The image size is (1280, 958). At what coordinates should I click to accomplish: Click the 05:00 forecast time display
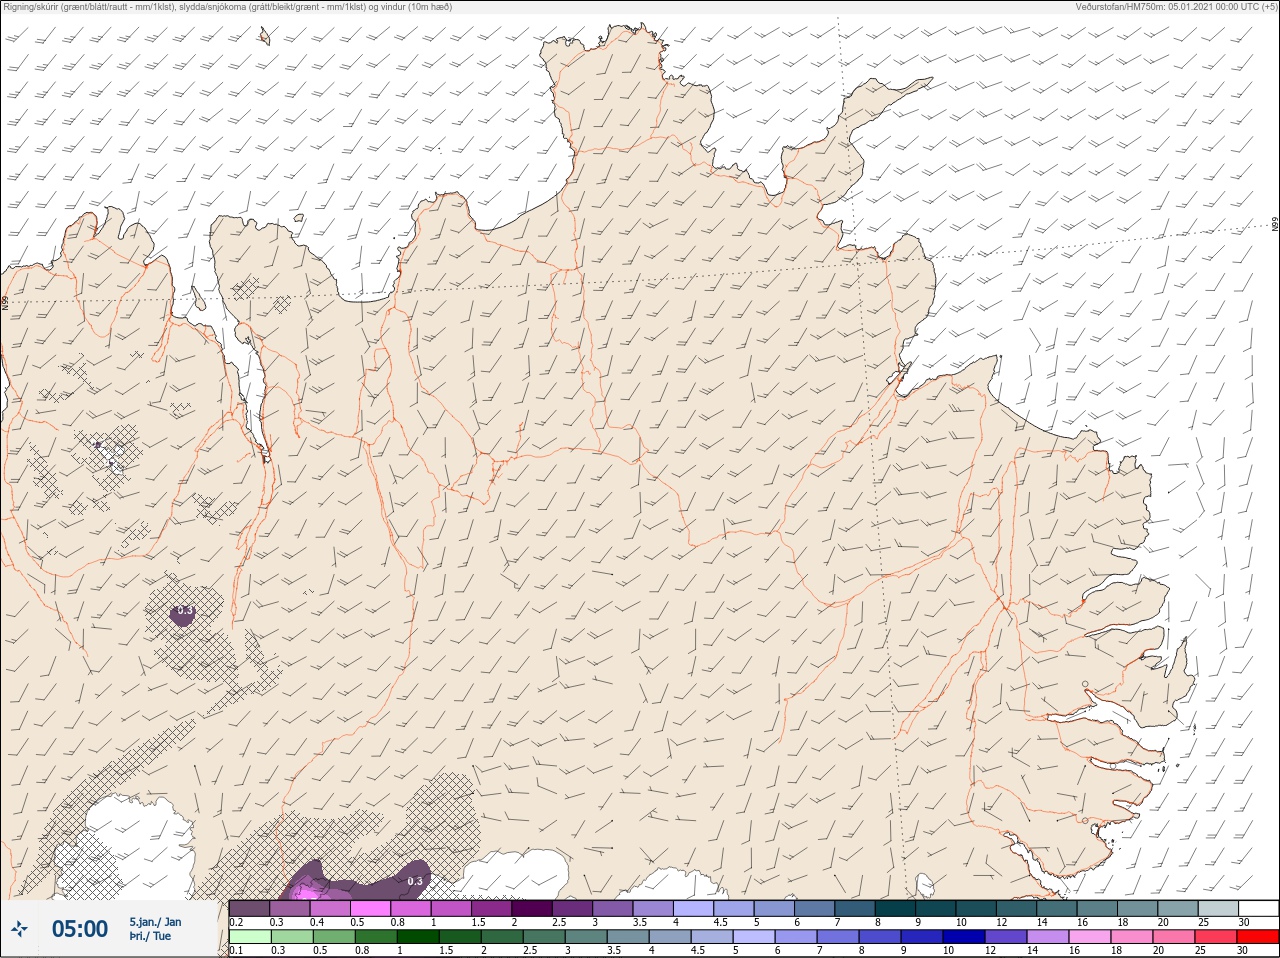(79, 929)
